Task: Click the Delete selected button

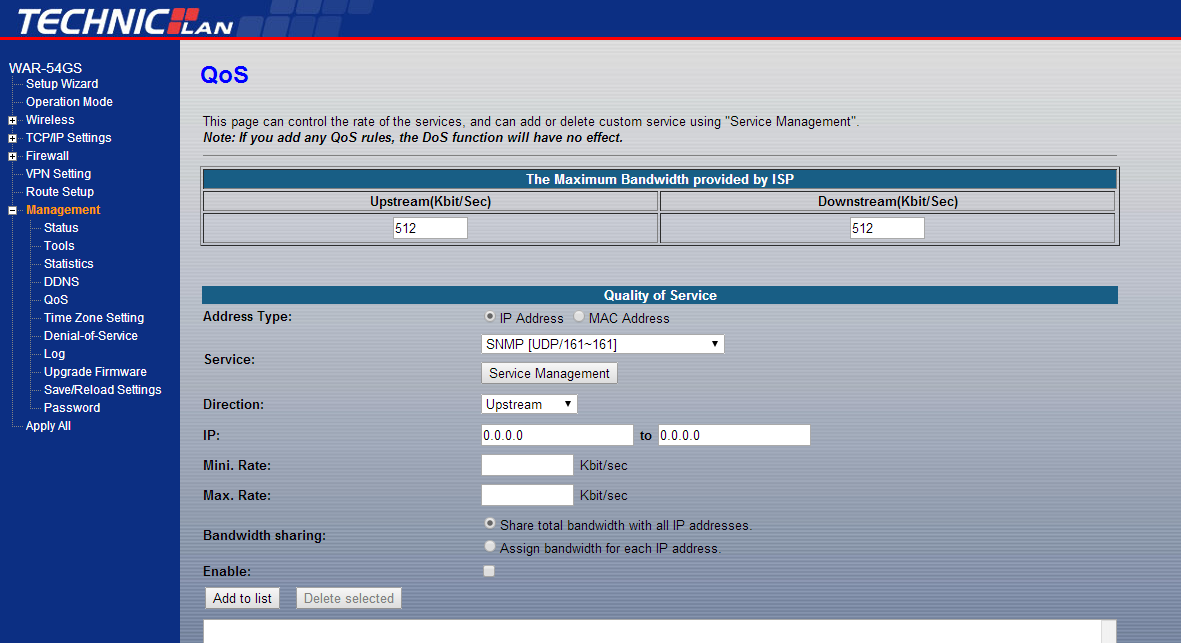Action: coord(349,599)
